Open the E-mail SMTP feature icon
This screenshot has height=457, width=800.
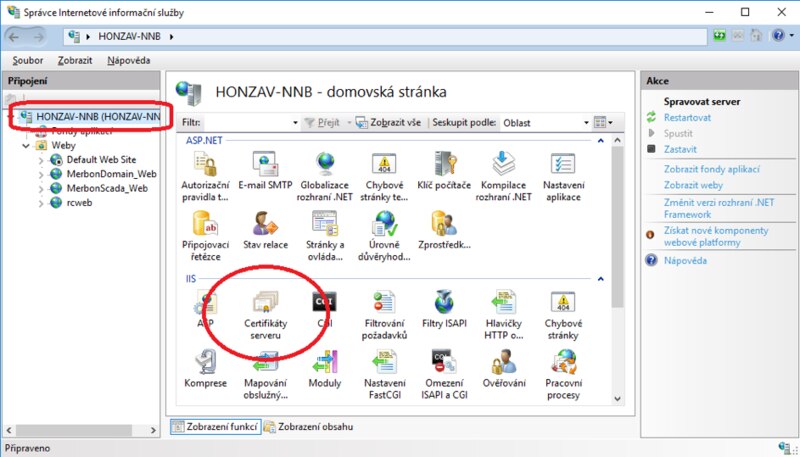point(267,165)
